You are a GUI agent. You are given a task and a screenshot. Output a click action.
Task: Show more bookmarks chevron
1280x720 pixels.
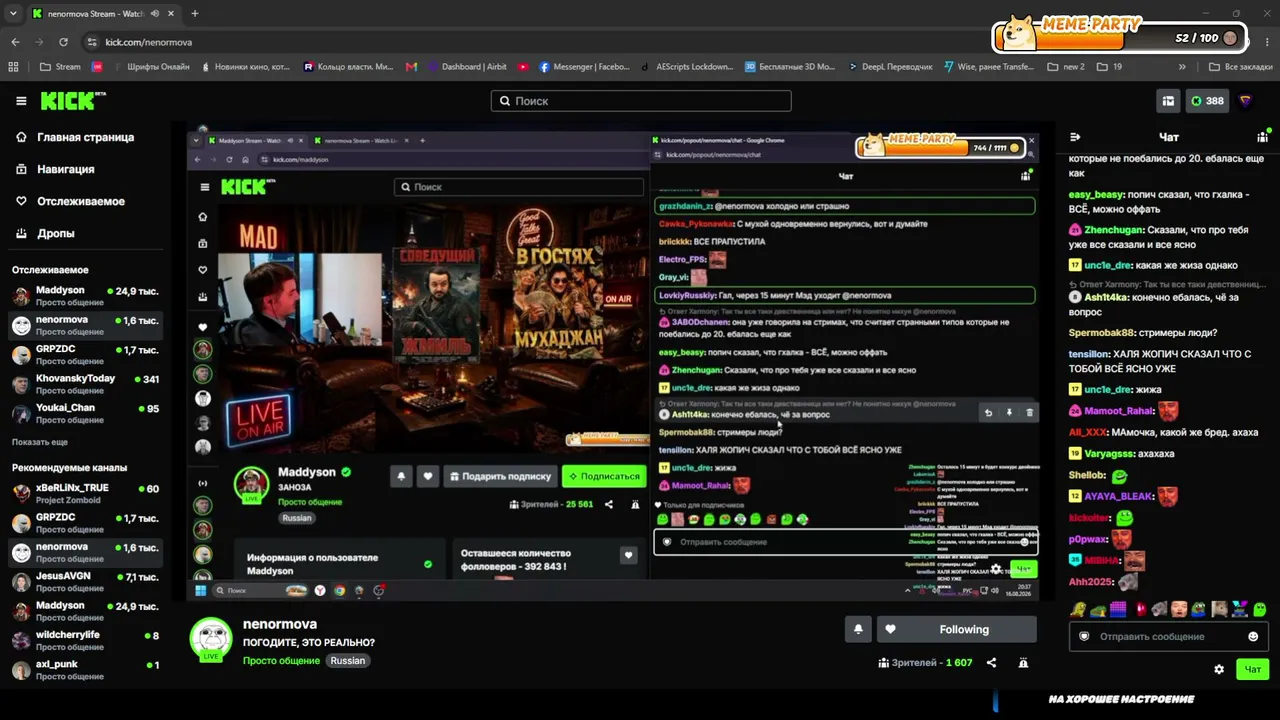(x=1182, y=67)
